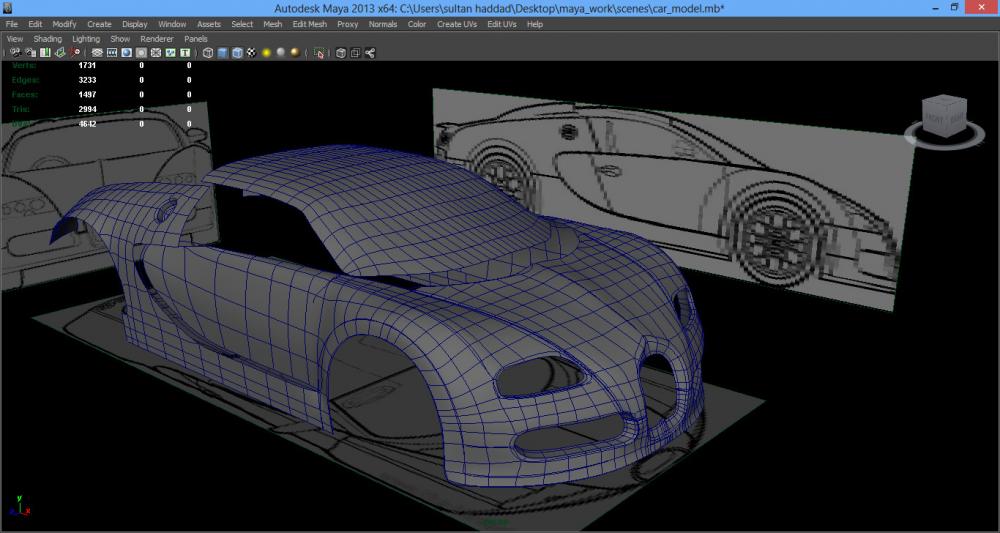Toggle the viewport Grid display
Image resolution: width=1000 pixels, height=533 pixels.
tap(96, 52)
